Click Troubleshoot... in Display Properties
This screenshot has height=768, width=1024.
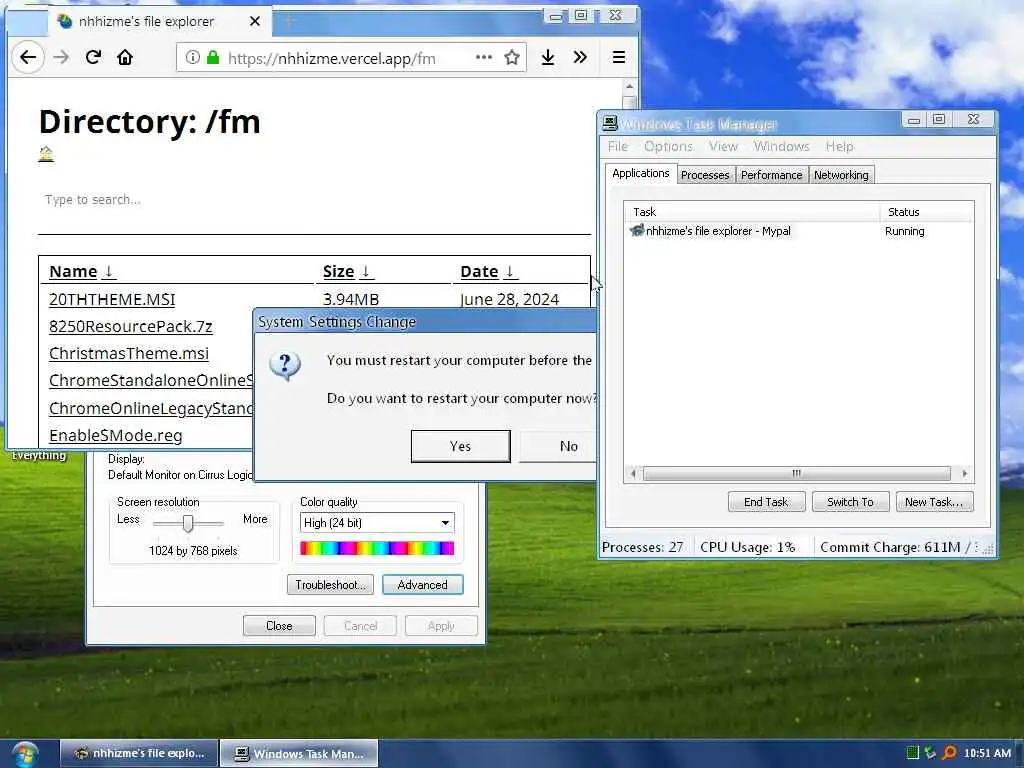point(330,584)
